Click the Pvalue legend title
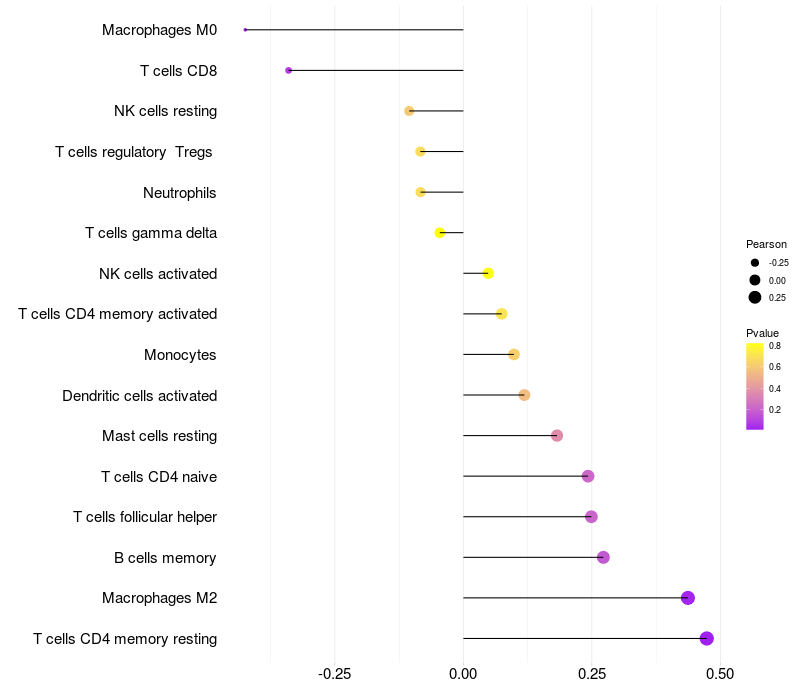This screenshot has height=700, width=800. [x=762, y=333]
